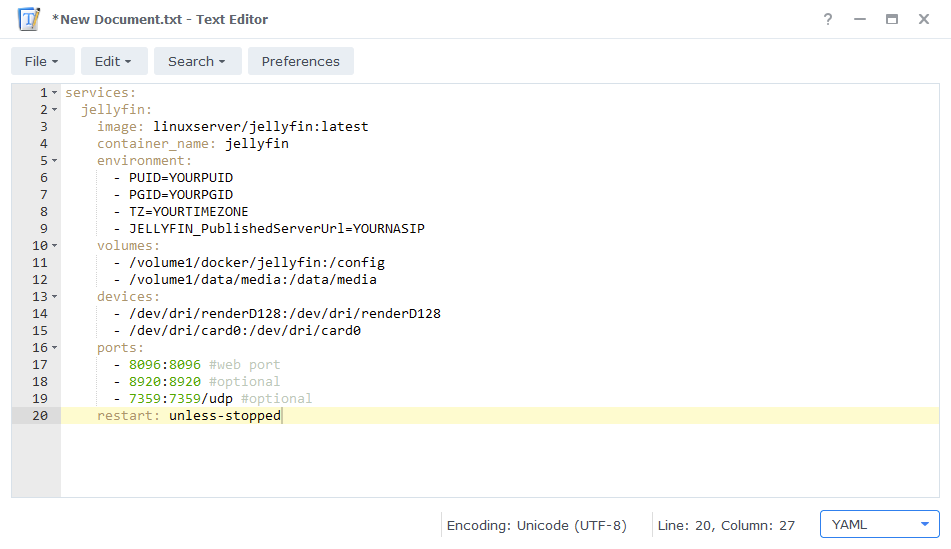951x549 pixels.
Task: Click the Text Editor app icon
Action: (x=29, y=19)
